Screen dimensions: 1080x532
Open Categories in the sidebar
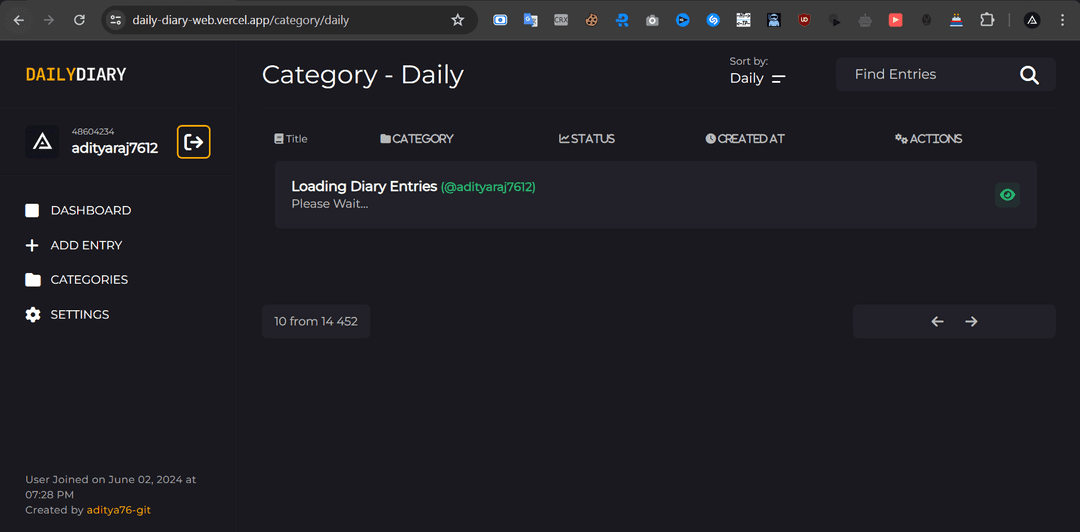[x=89, y=280]
